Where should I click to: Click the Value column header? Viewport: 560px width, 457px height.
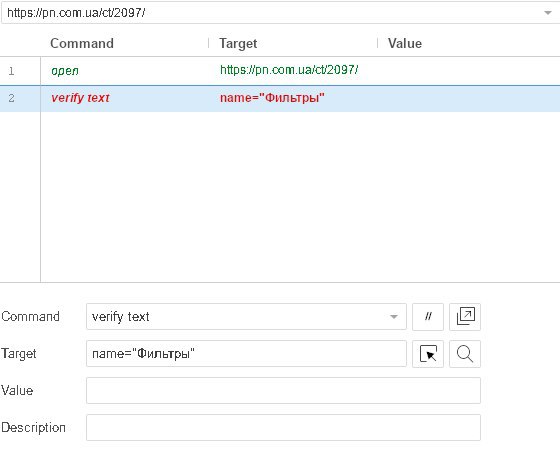[405, 43]
